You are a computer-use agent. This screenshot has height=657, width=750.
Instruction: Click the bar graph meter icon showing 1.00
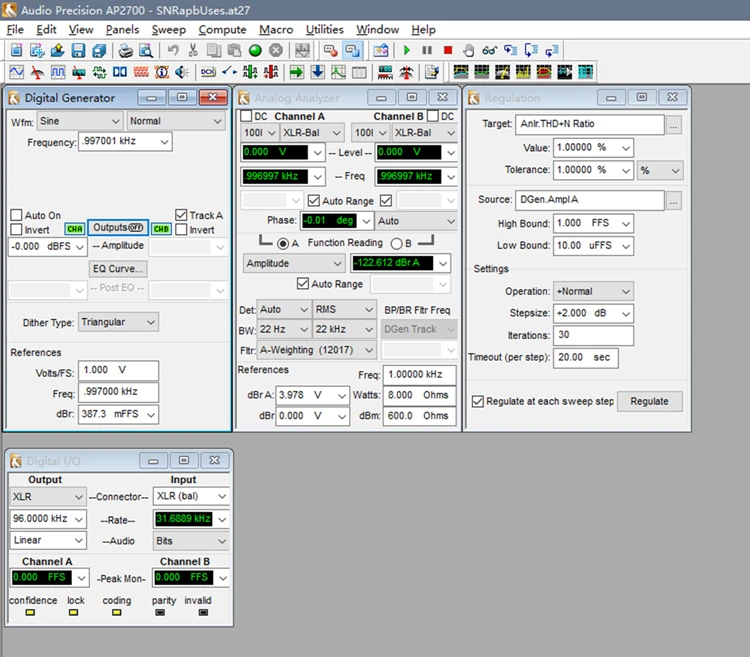click(385, 72)
